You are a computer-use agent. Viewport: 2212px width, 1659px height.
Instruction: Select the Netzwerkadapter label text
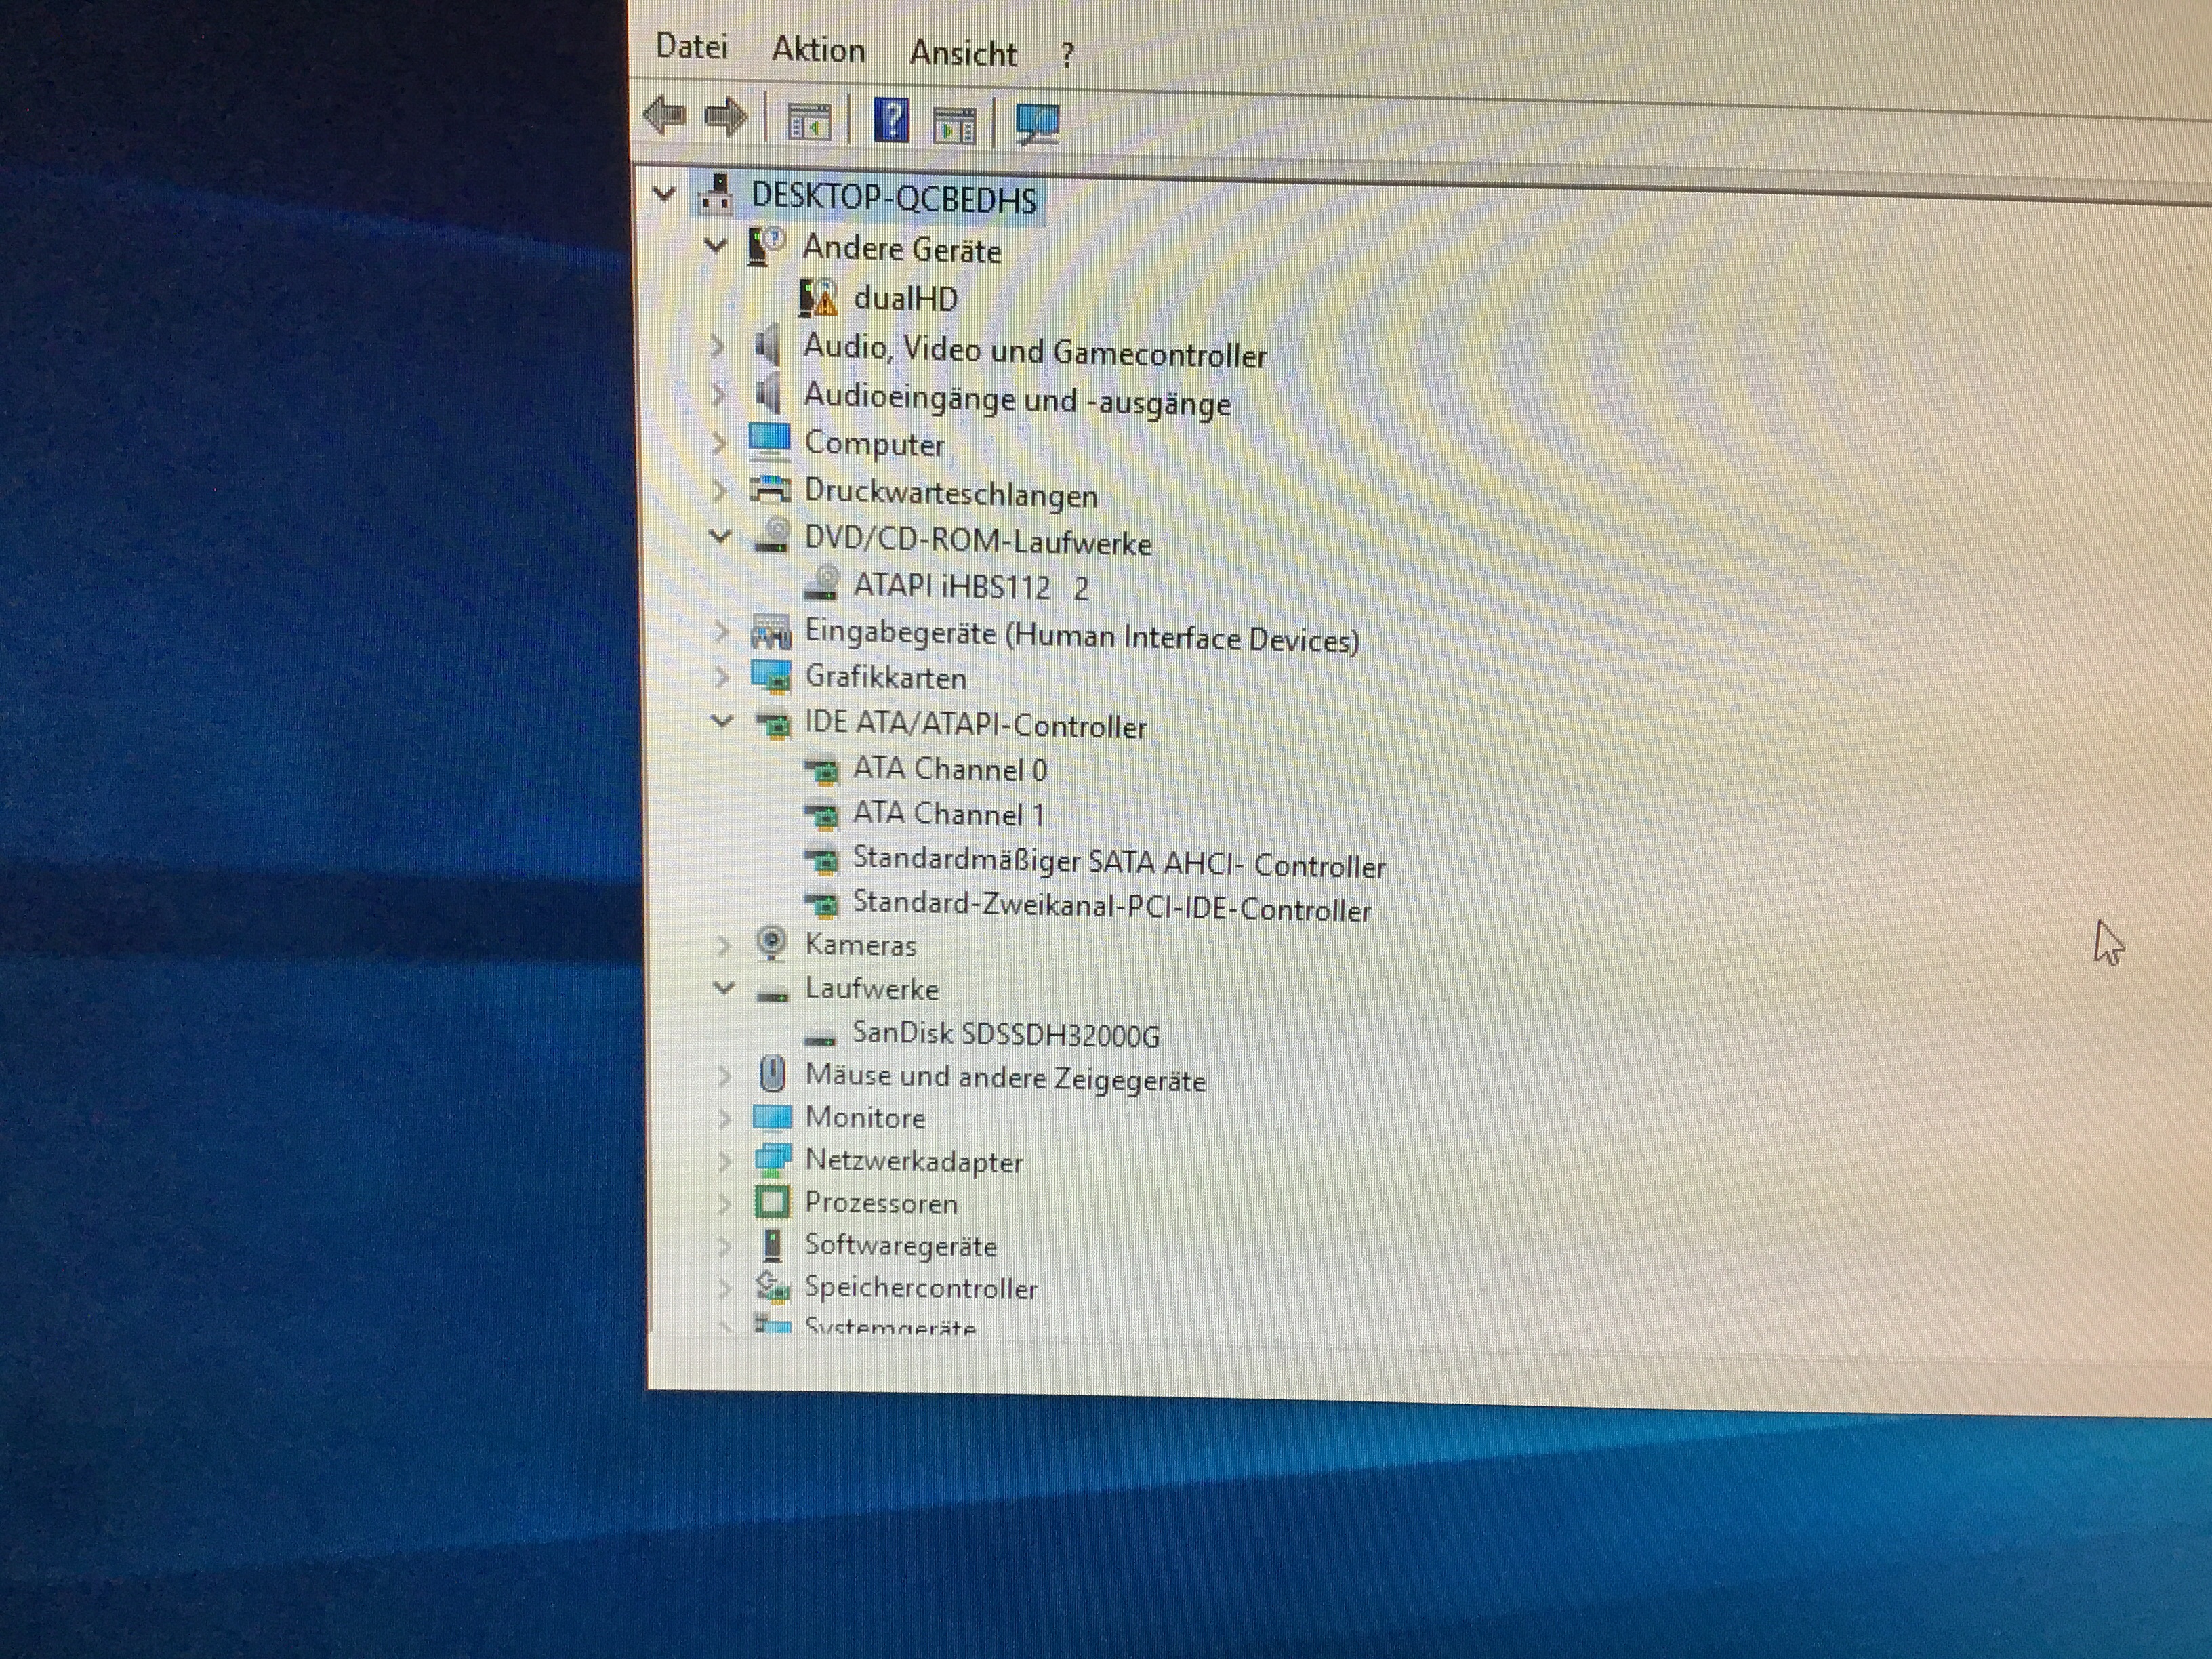(x=914, y=1161)
